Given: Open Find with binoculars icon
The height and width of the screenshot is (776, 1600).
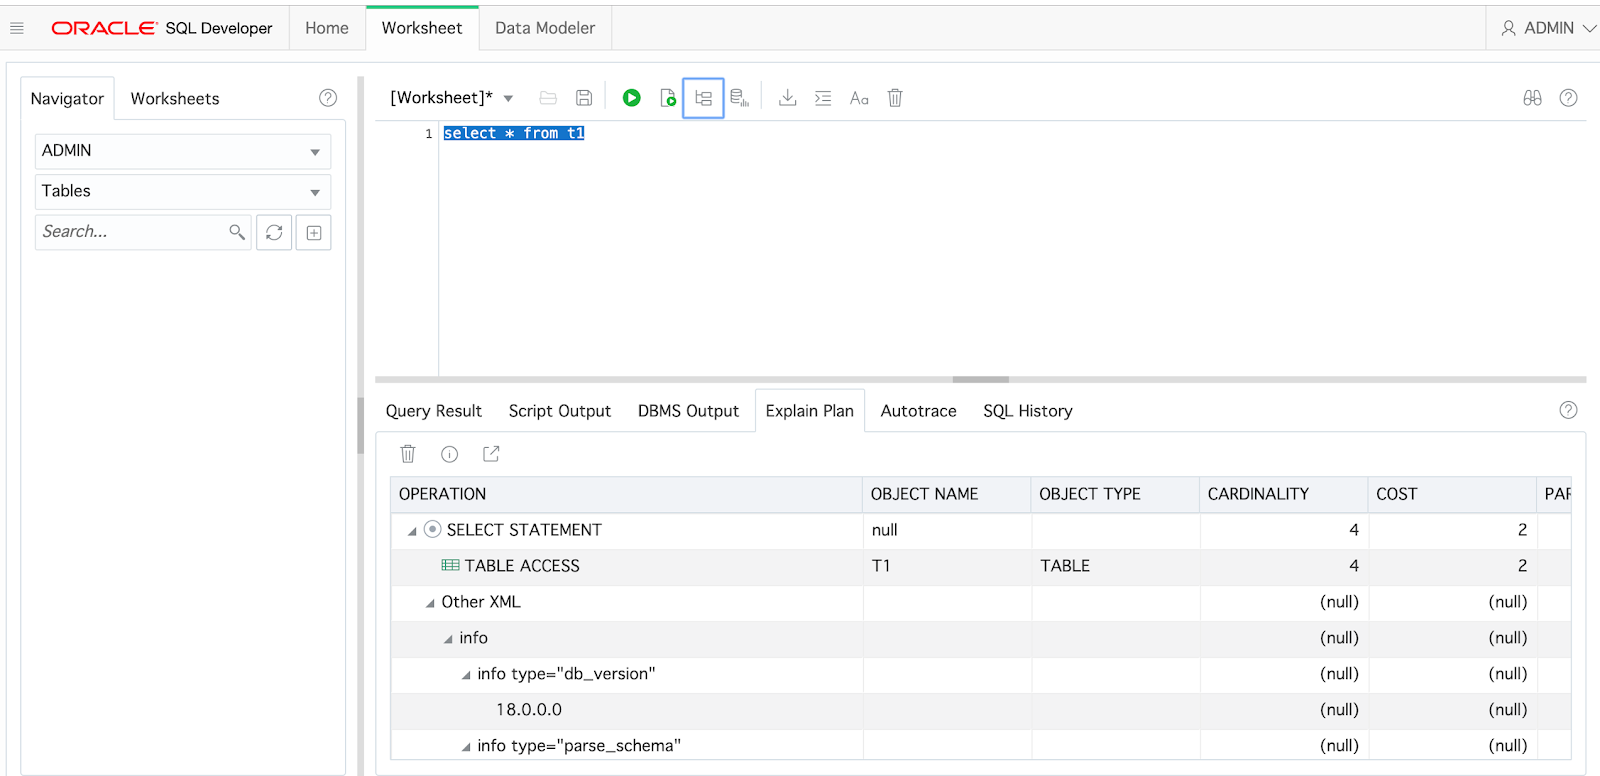Looking at the screenshot, I should click(1532, 98).
